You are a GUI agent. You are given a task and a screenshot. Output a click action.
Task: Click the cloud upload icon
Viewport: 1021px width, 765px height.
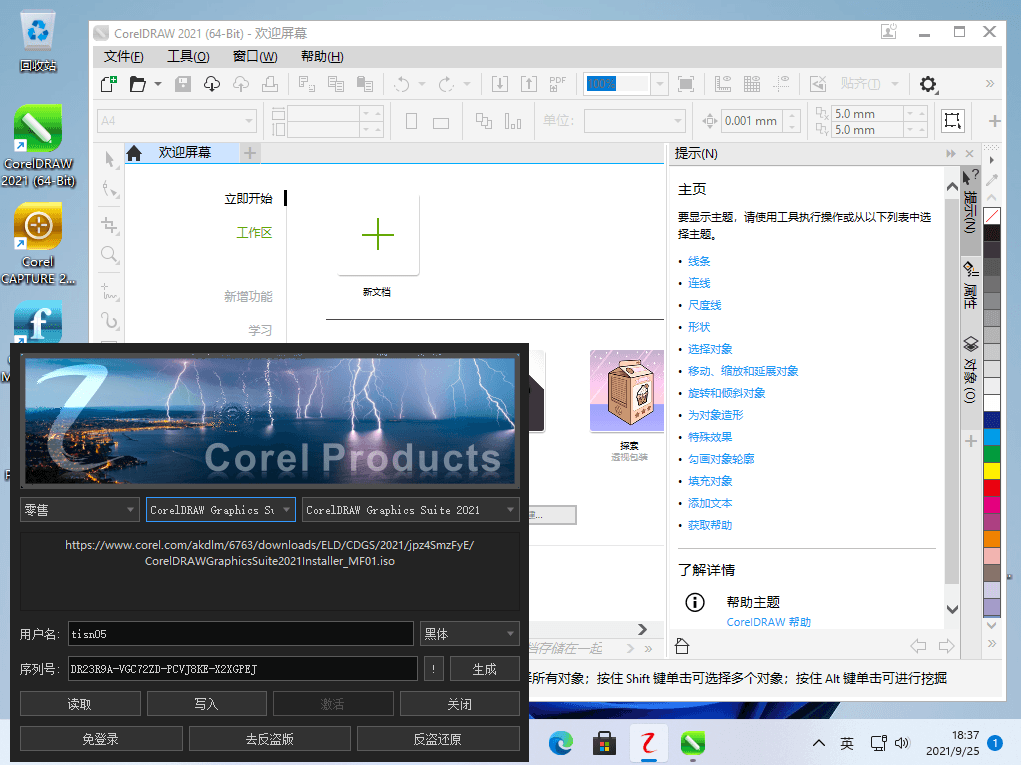click(241, 84)
